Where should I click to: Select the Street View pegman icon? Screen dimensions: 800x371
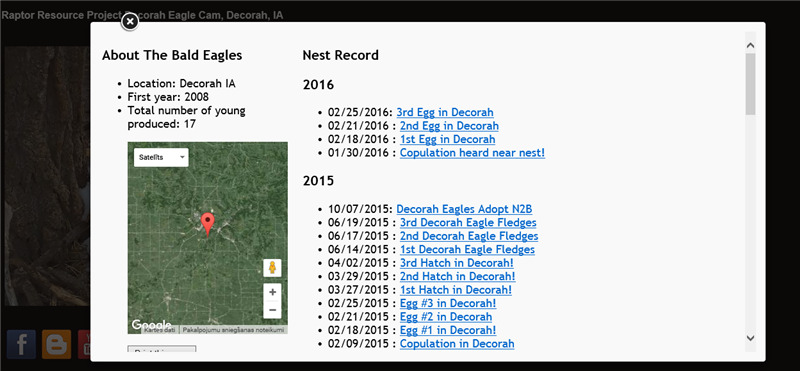tap(272, 268)
